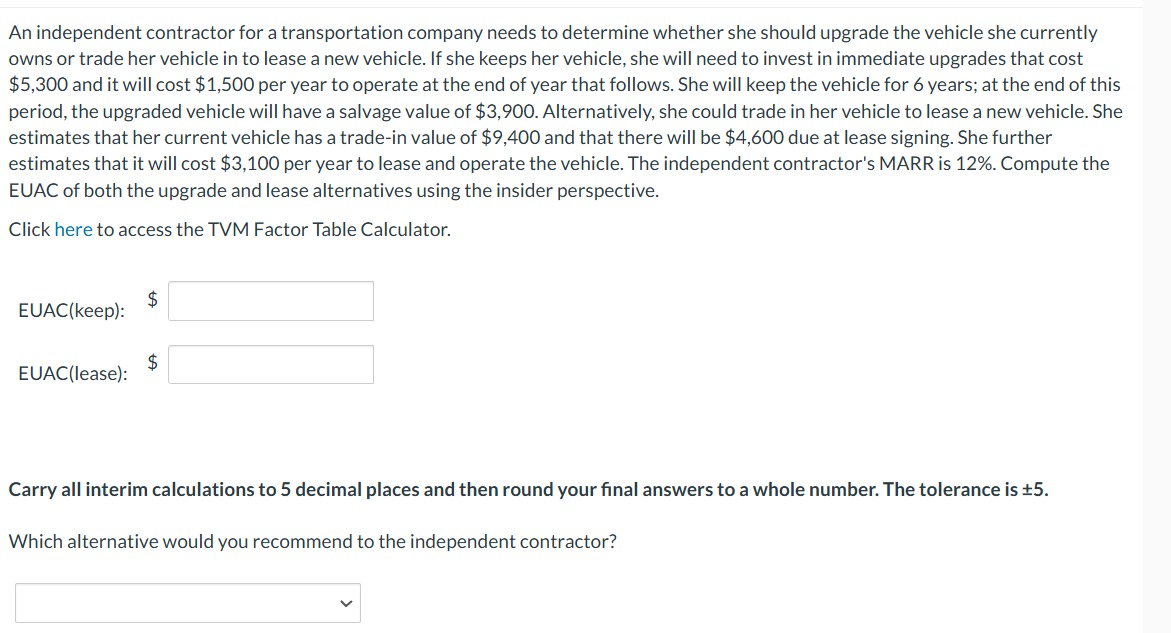Click the bold 'Carry all interim calculations' instruction
Screen dimensions: 1171x633
[528, 490]
